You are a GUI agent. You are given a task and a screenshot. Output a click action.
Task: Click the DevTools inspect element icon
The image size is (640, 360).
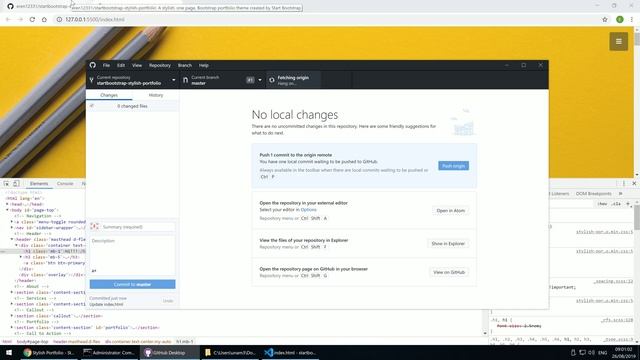coord(7,184)
